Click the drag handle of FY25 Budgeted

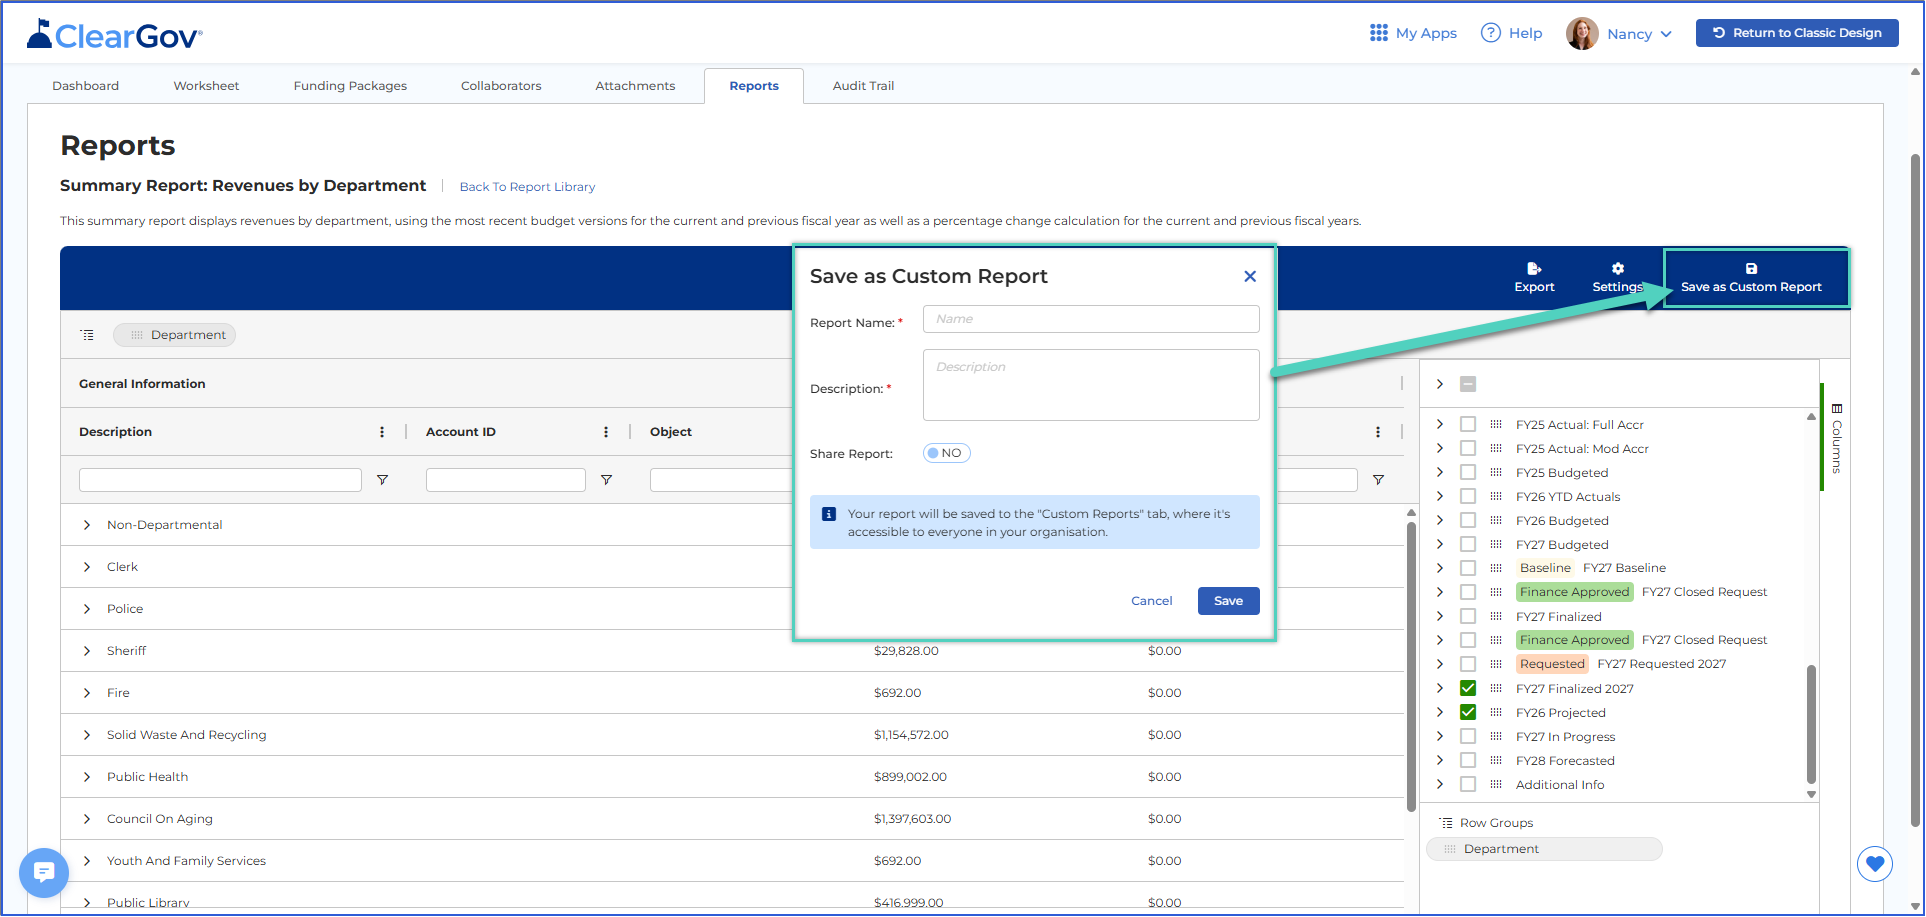[x=1496, y=473]
